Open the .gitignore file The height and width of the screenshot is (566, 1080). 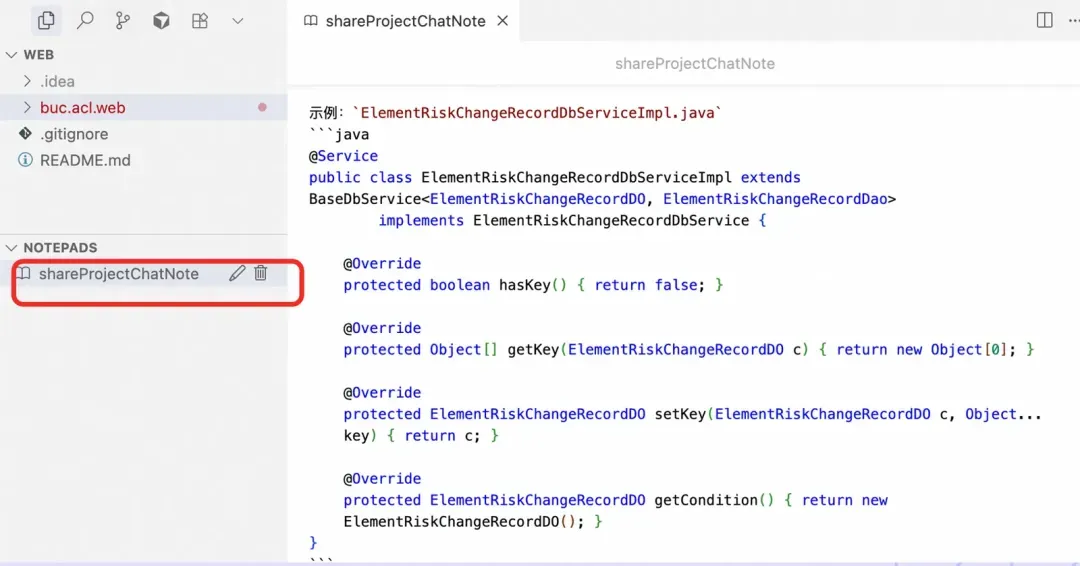pyautogui.click(x=74, y=134)
